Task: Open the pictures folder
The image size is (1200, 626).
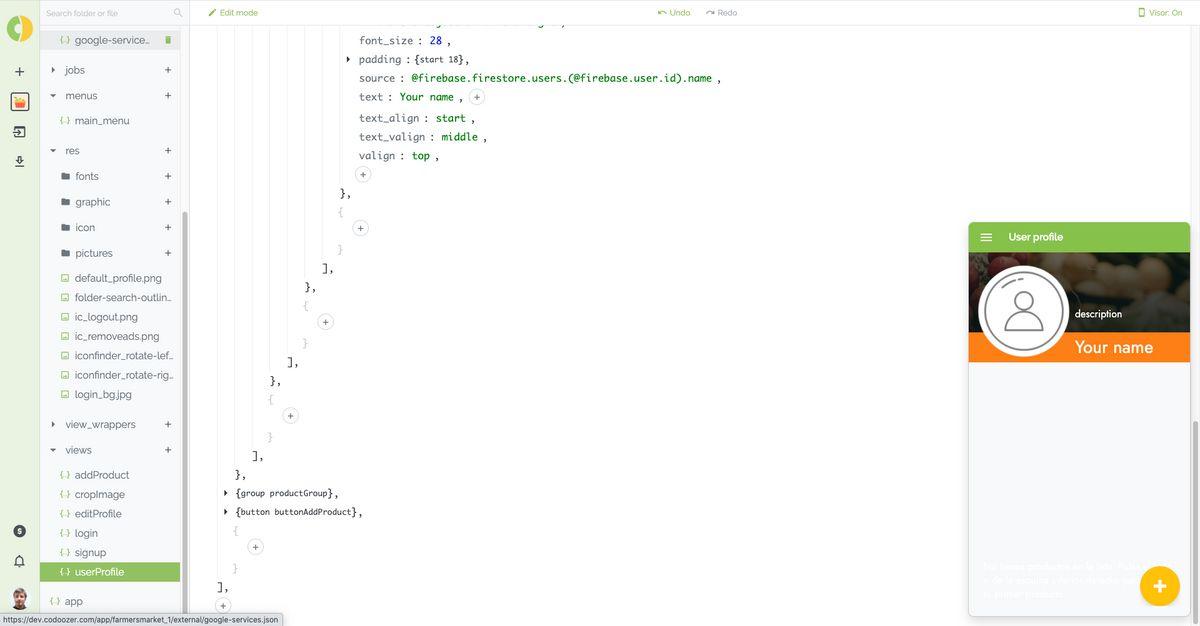Action: tap(94, 253)
